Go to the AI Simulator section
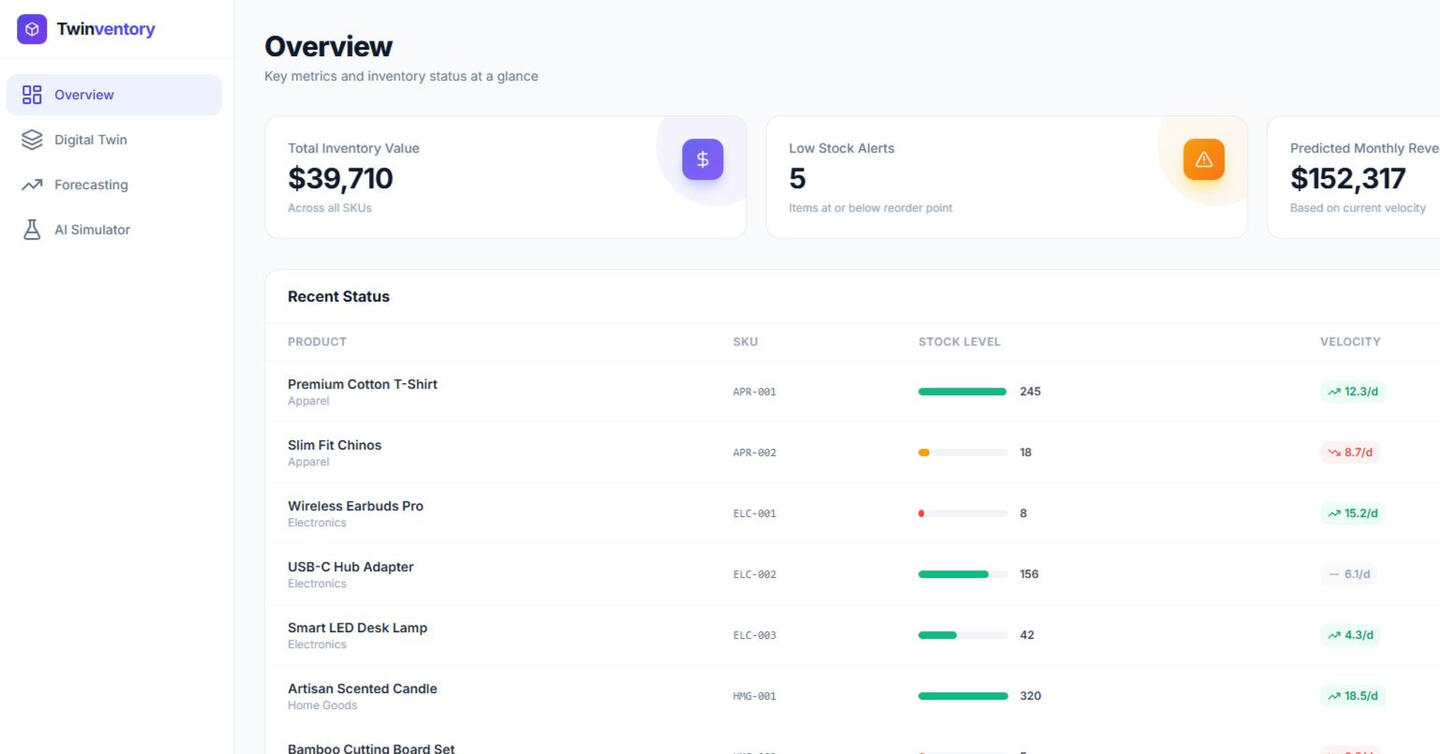Screen dimensions: 1440x754 [92, 230]
